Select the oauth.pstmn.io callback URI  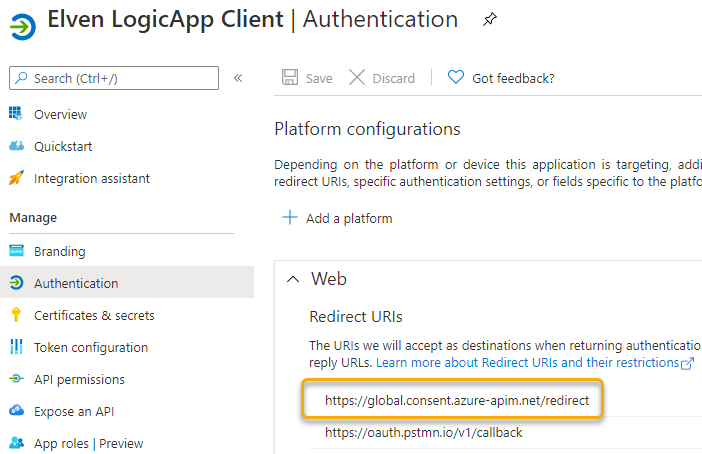(424, 433)
